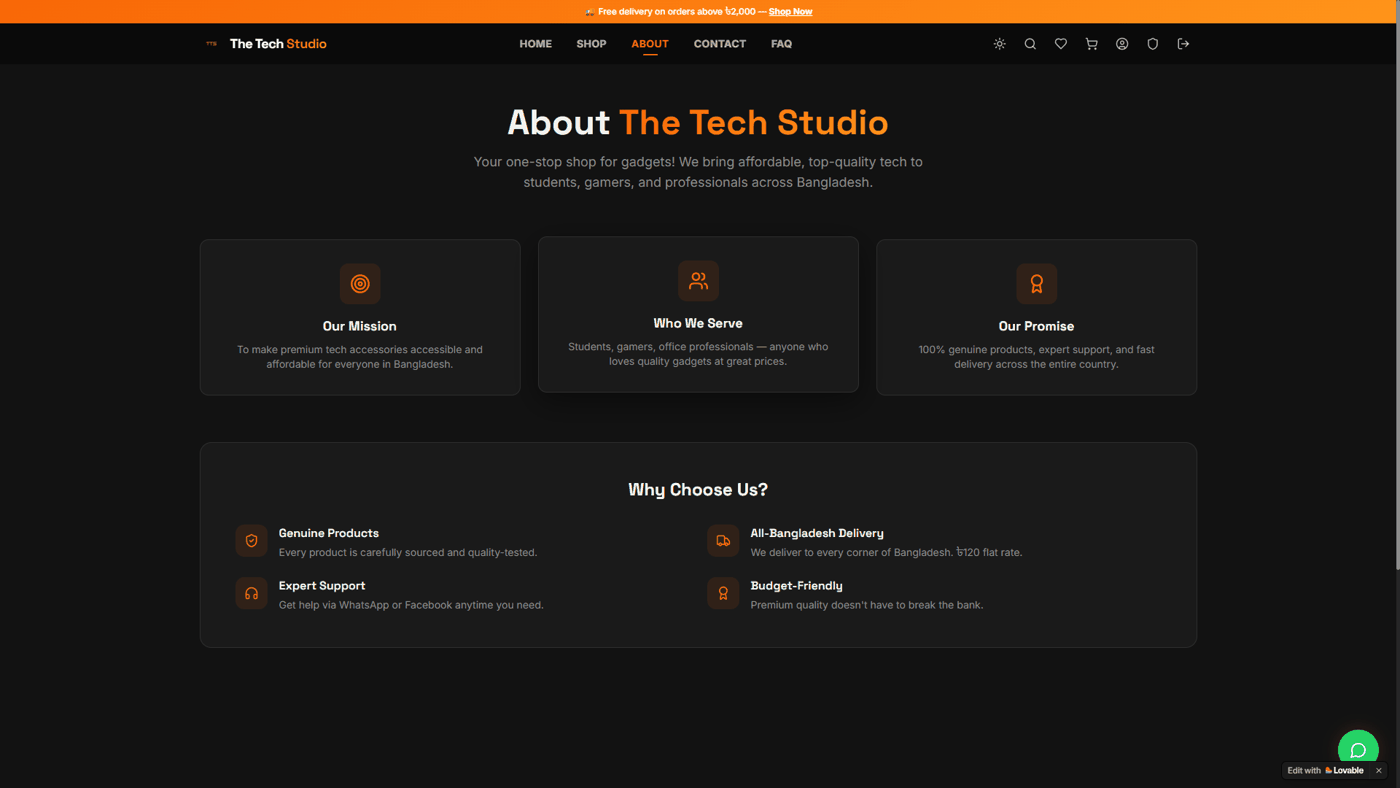Viewport: 1400px width, 788px height.
Task: Click 'Every product is carefully sourced' description
Action: pyautogui.click(x=408, y=552)
